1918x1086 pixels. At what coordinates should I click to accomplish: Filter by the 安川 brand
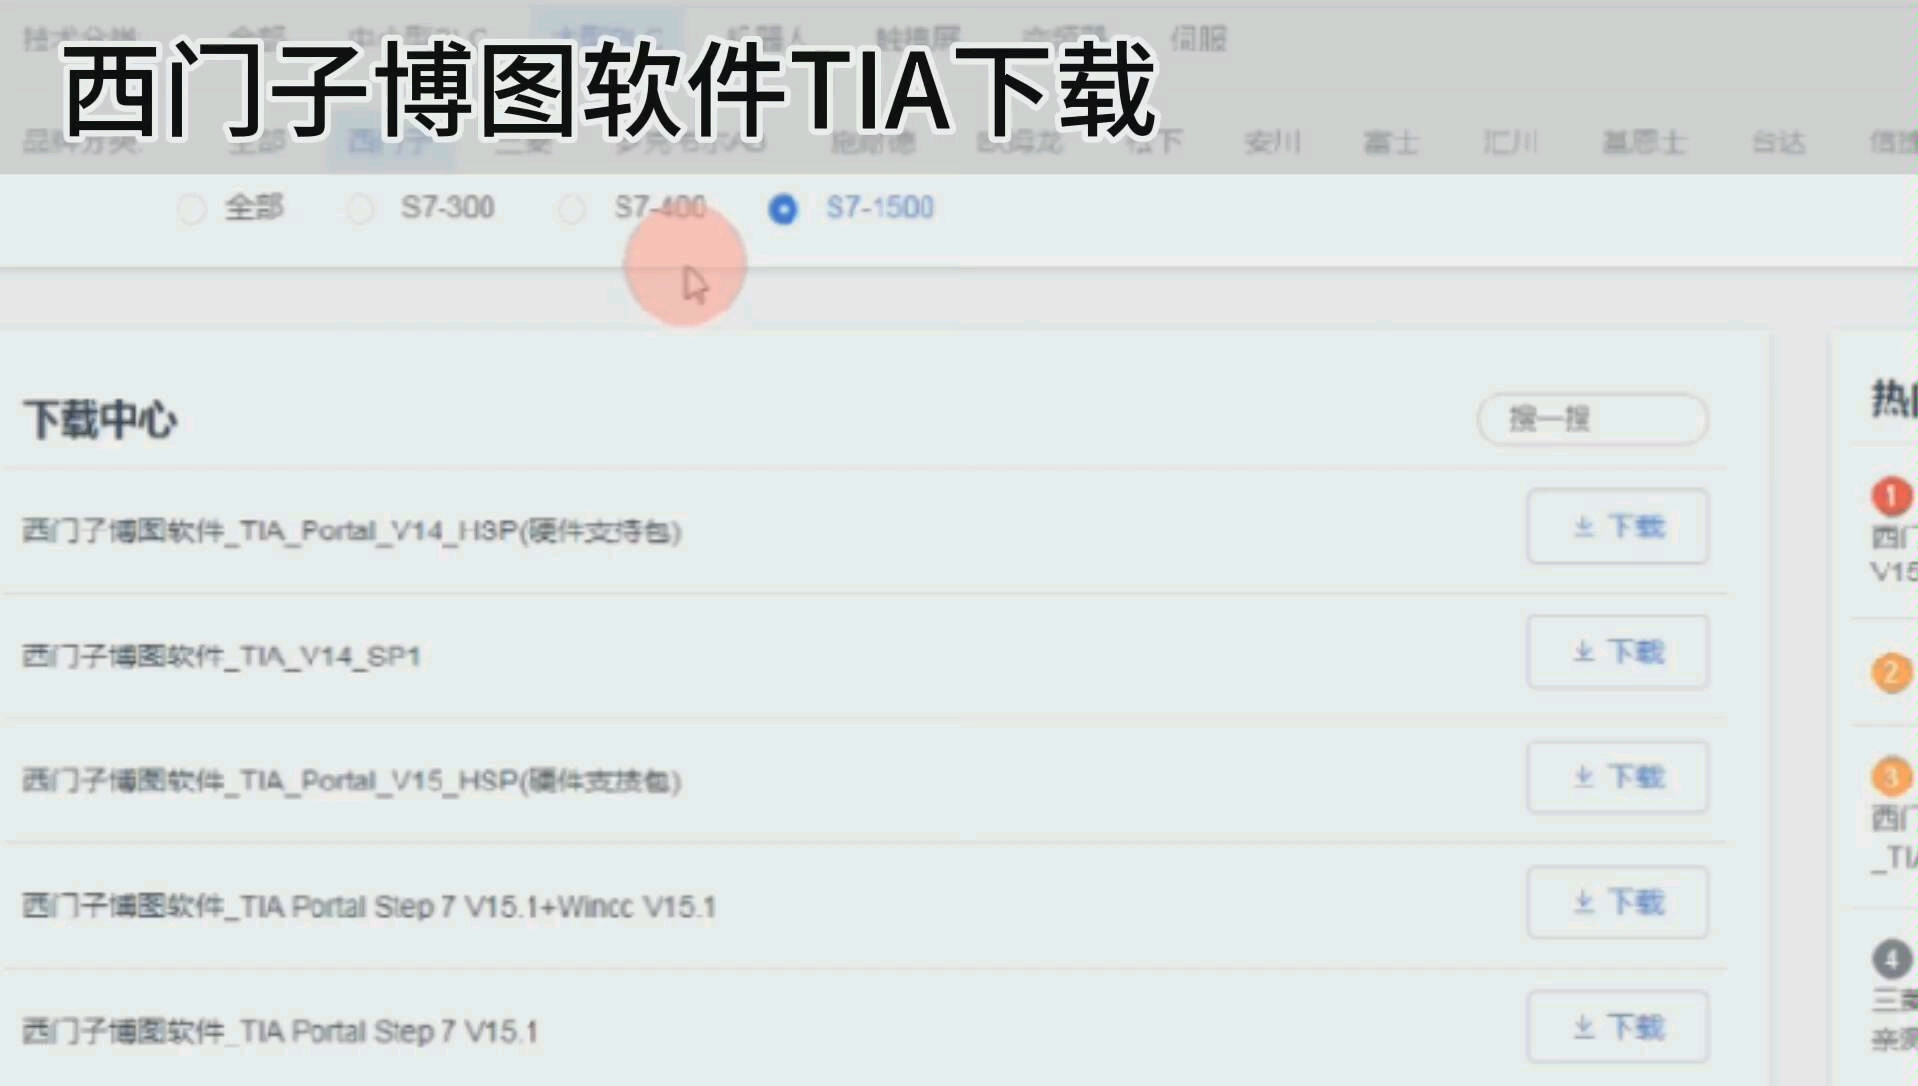click(x=1272, y=143)
